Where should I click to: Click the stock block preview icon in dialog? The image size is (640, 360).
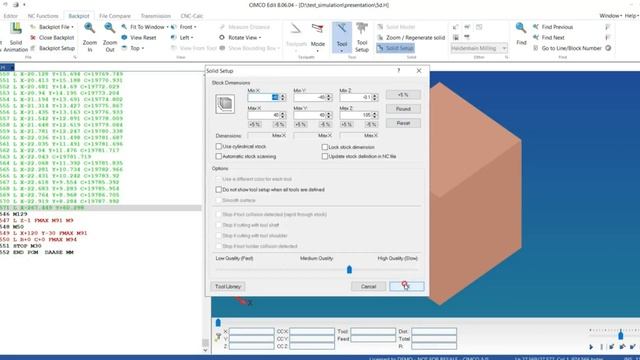(225, 104)
